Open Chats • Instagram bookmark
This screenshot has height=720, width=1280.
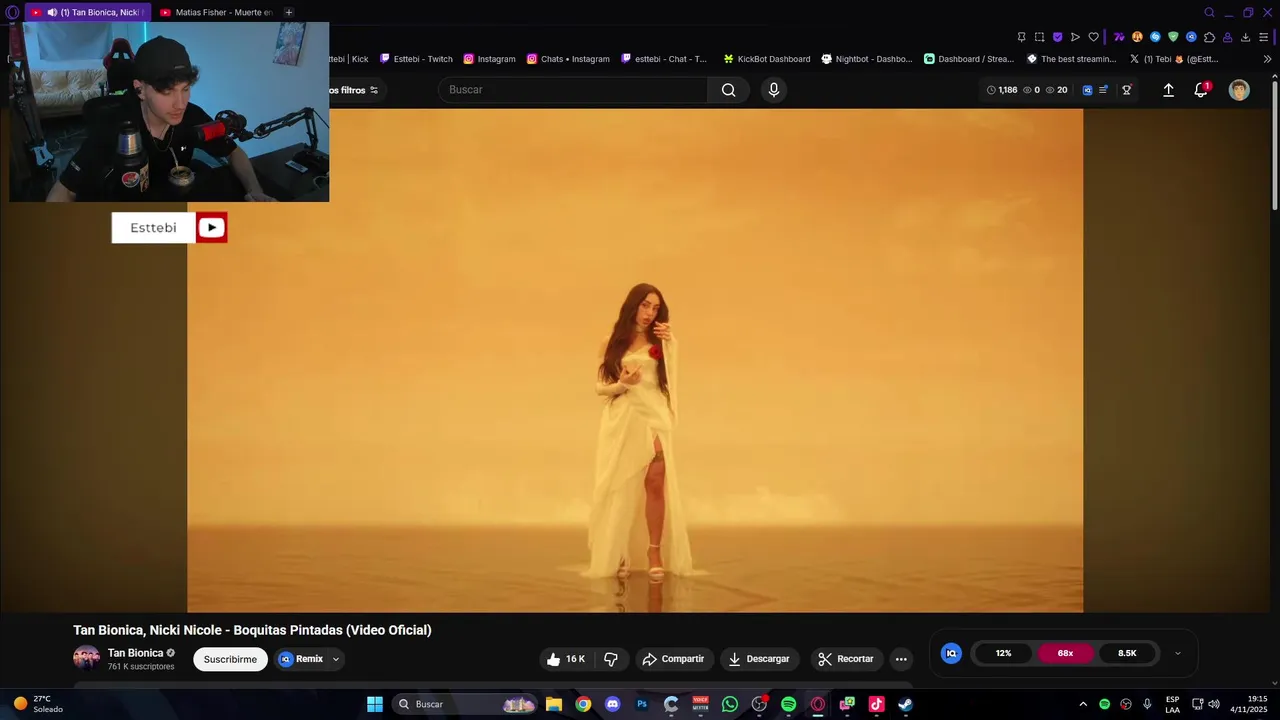click(x=568, y=59)
